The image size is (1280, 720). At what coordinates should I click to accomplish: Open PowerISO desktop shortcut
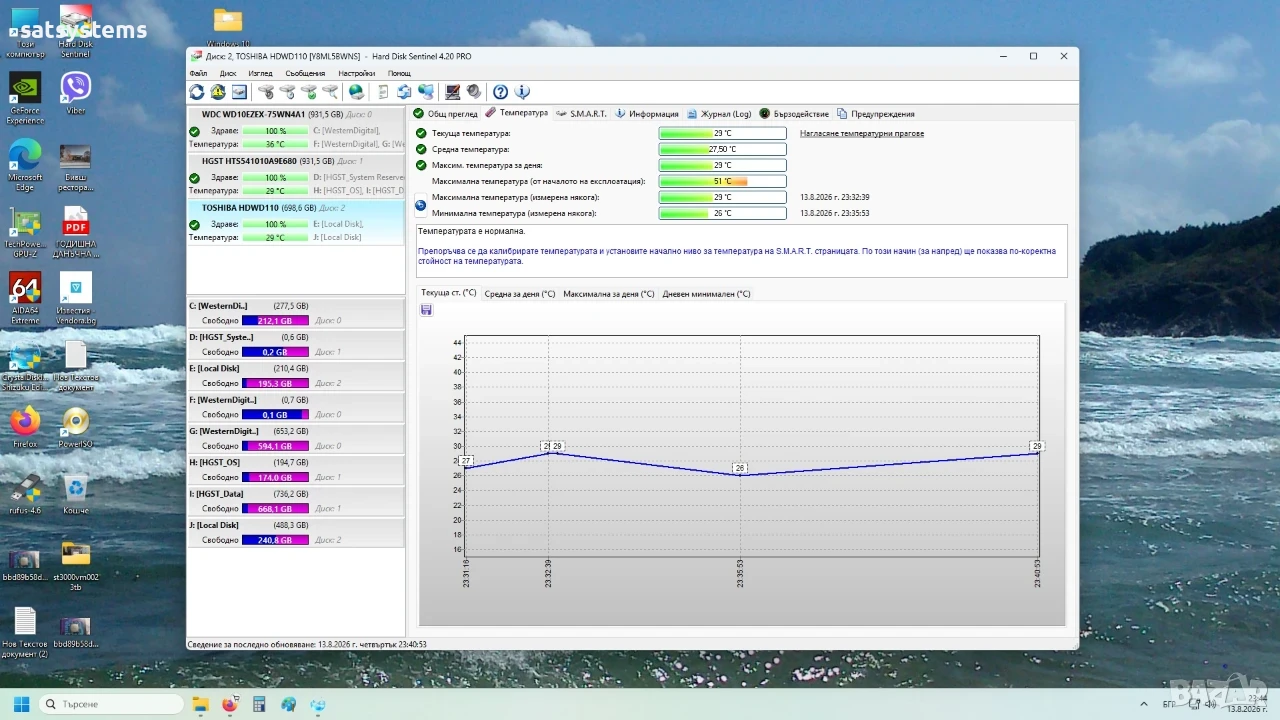click(75, 427)
